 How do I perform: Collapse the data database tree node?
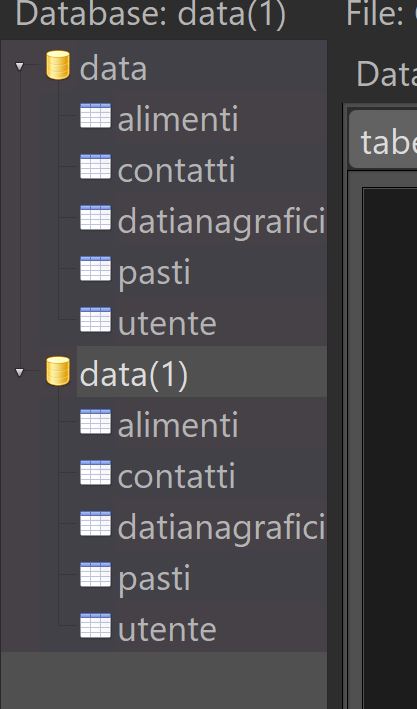click(19, 66)
